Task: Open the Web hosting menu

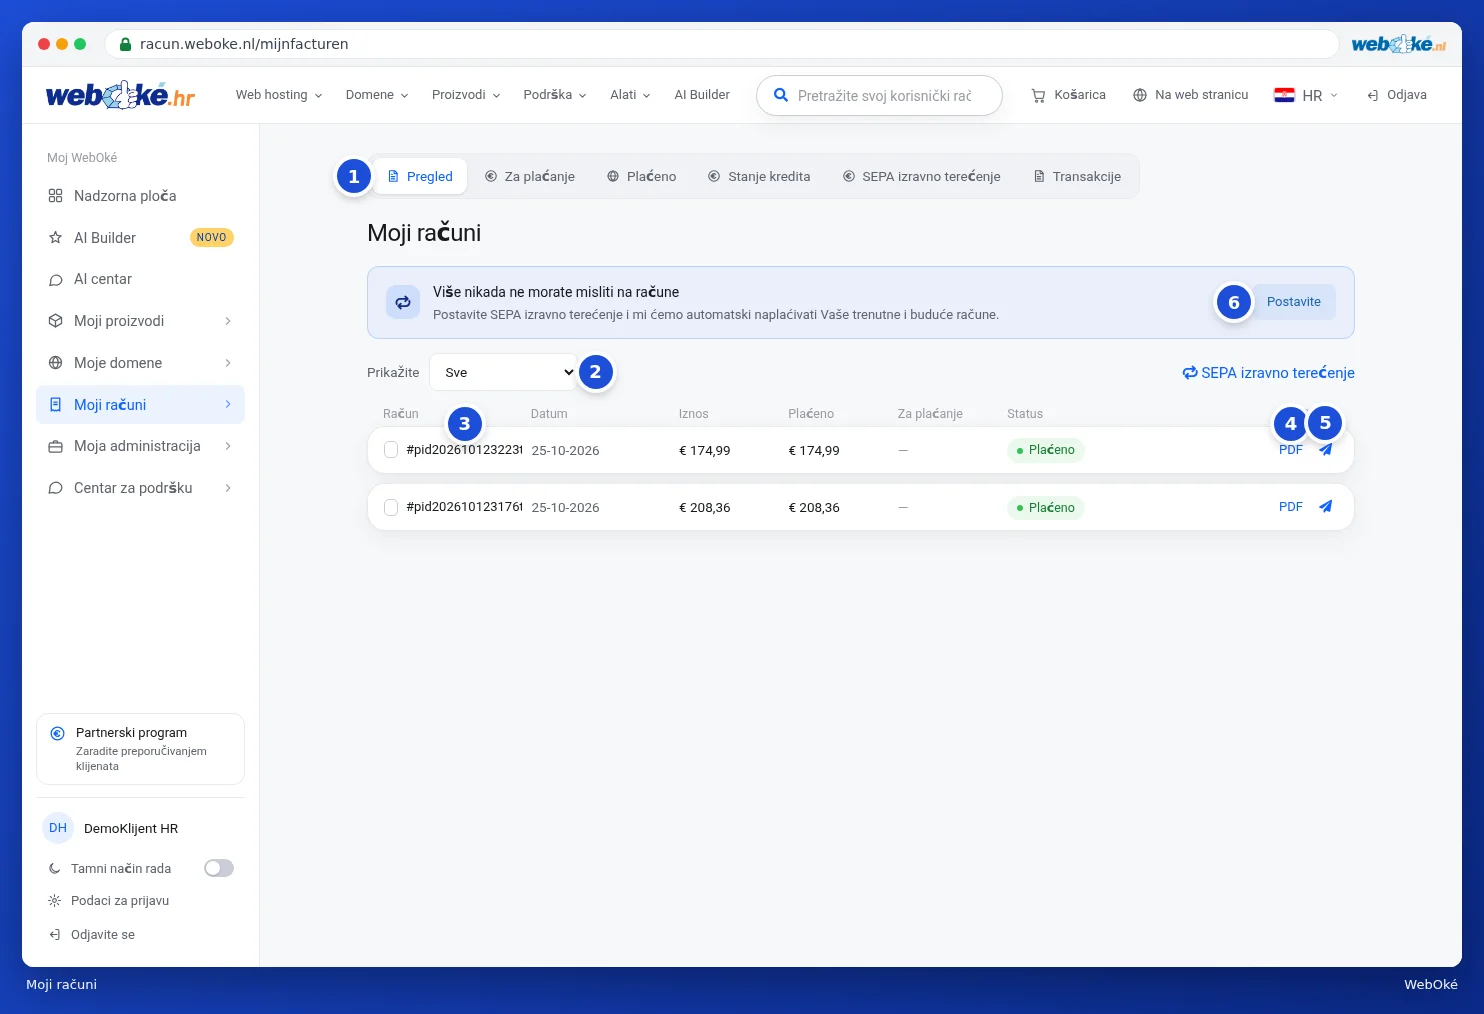Action: coord(279,95)
